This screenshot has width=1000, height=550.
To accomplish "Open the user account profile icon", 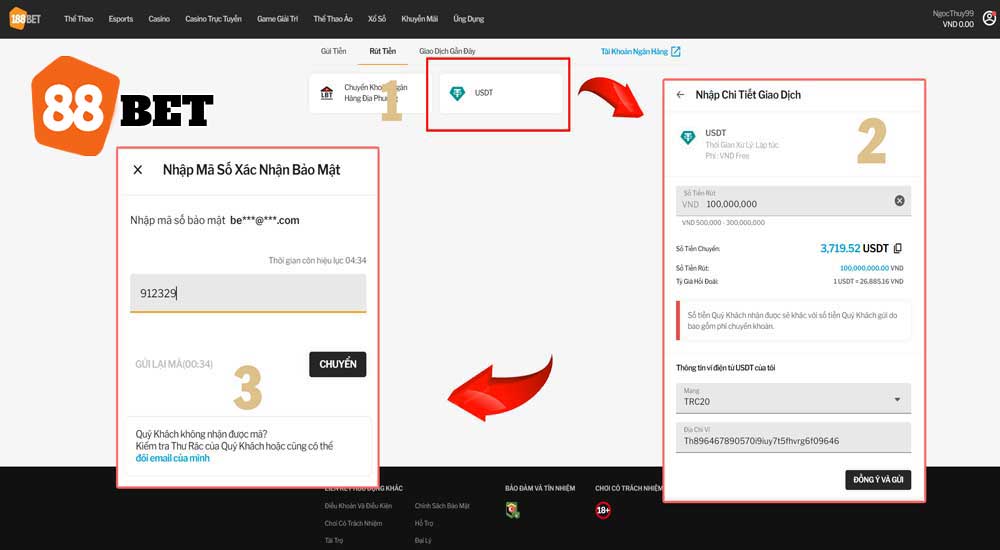I will (989, 19).
